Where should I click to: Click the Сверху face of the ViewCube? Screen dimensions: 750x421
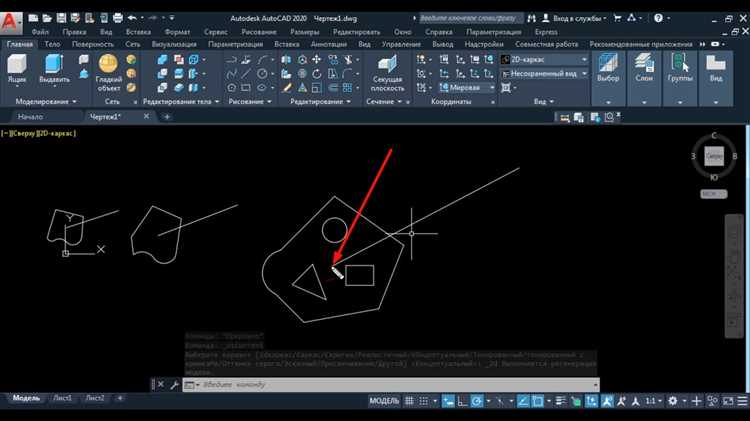coord(714,156)
